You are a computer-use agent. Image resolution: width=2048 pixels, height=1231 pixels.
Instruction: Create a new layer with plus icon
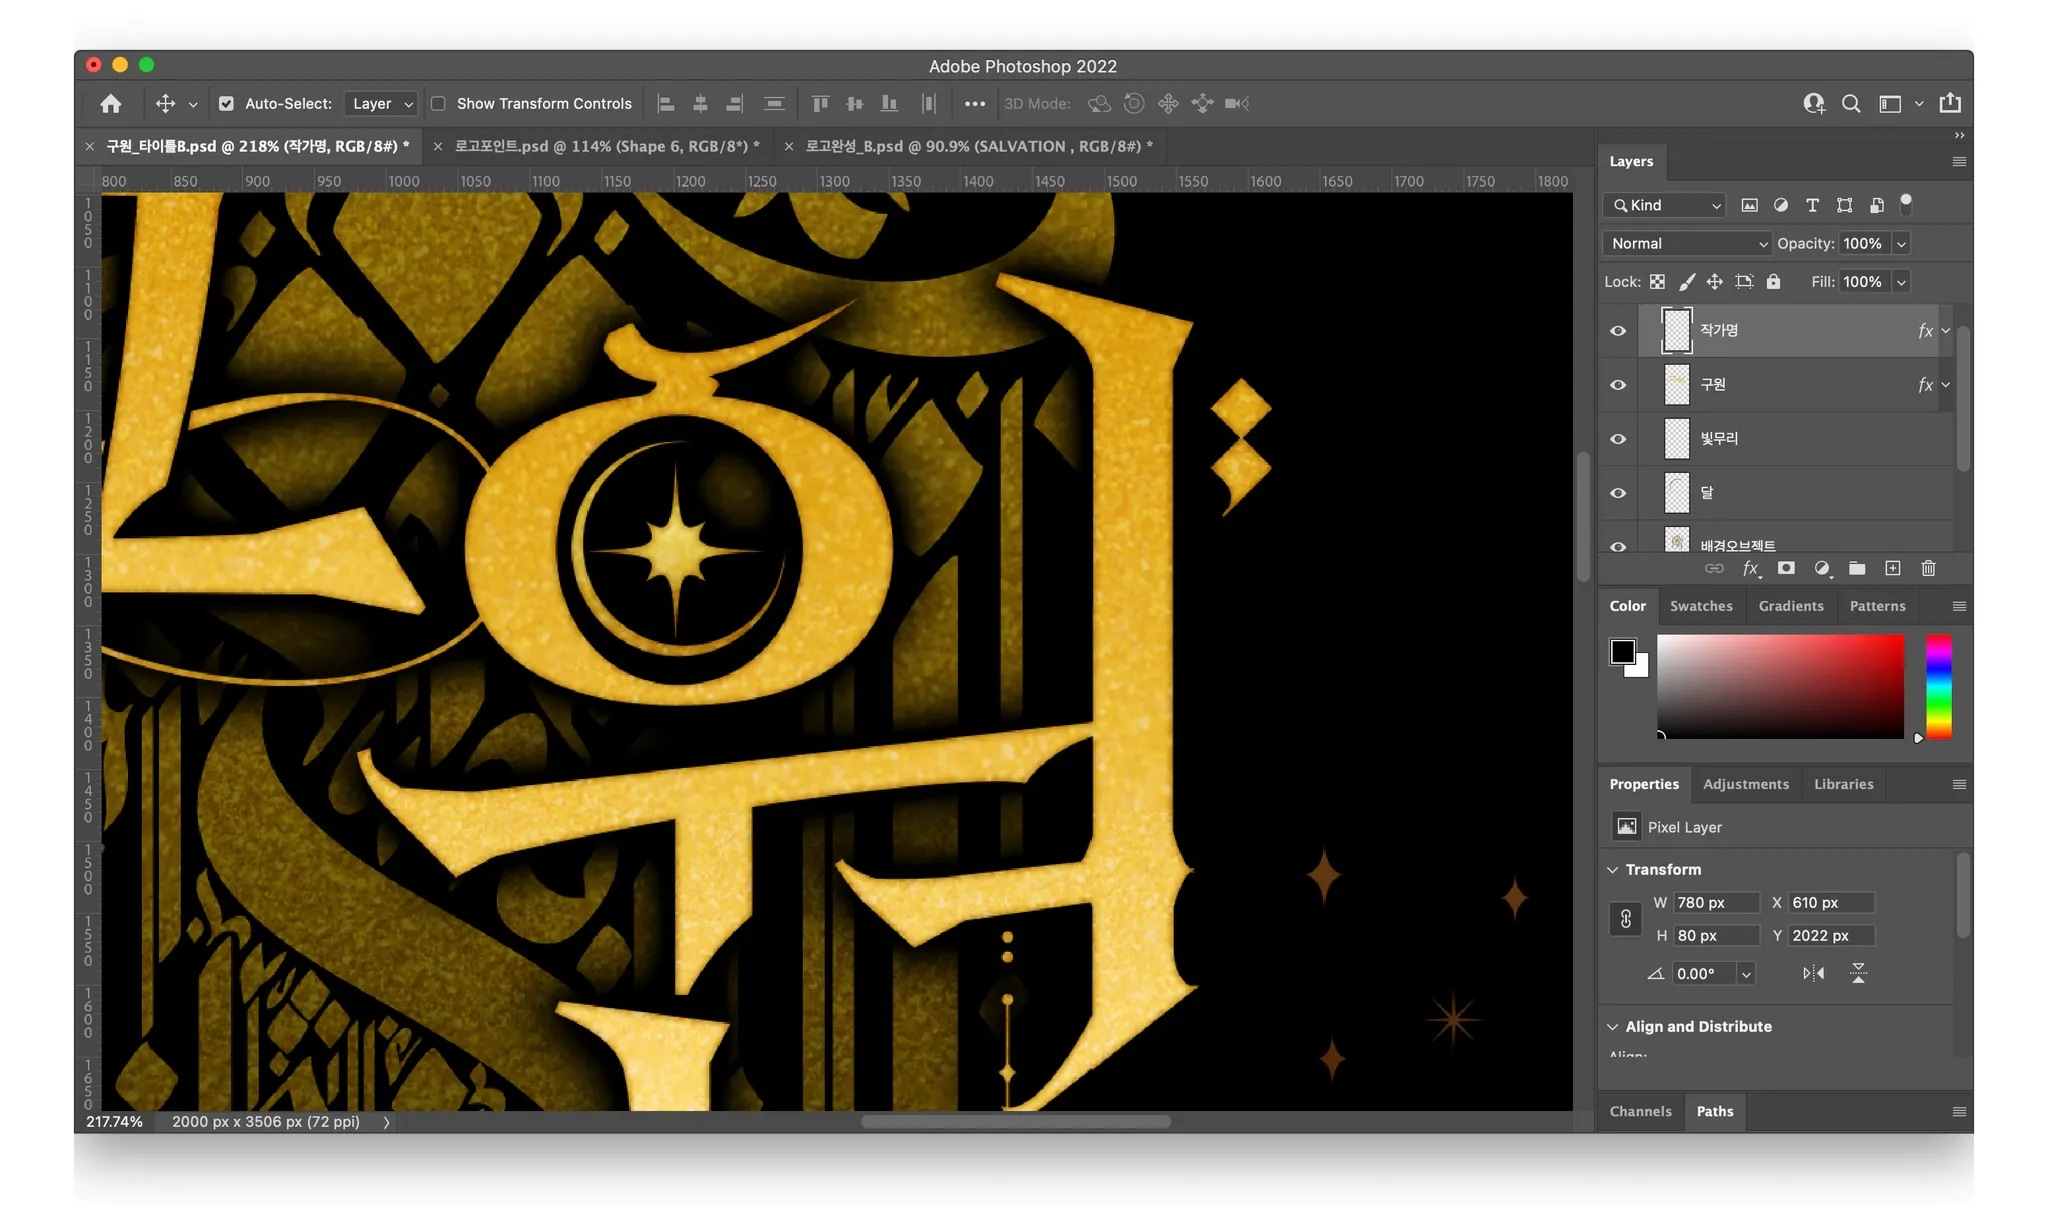point(1892,568)
